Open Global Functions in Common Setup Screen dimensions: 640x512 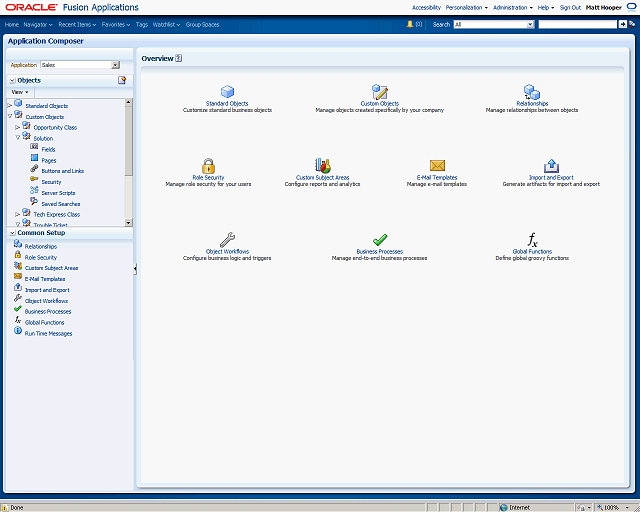44,323
